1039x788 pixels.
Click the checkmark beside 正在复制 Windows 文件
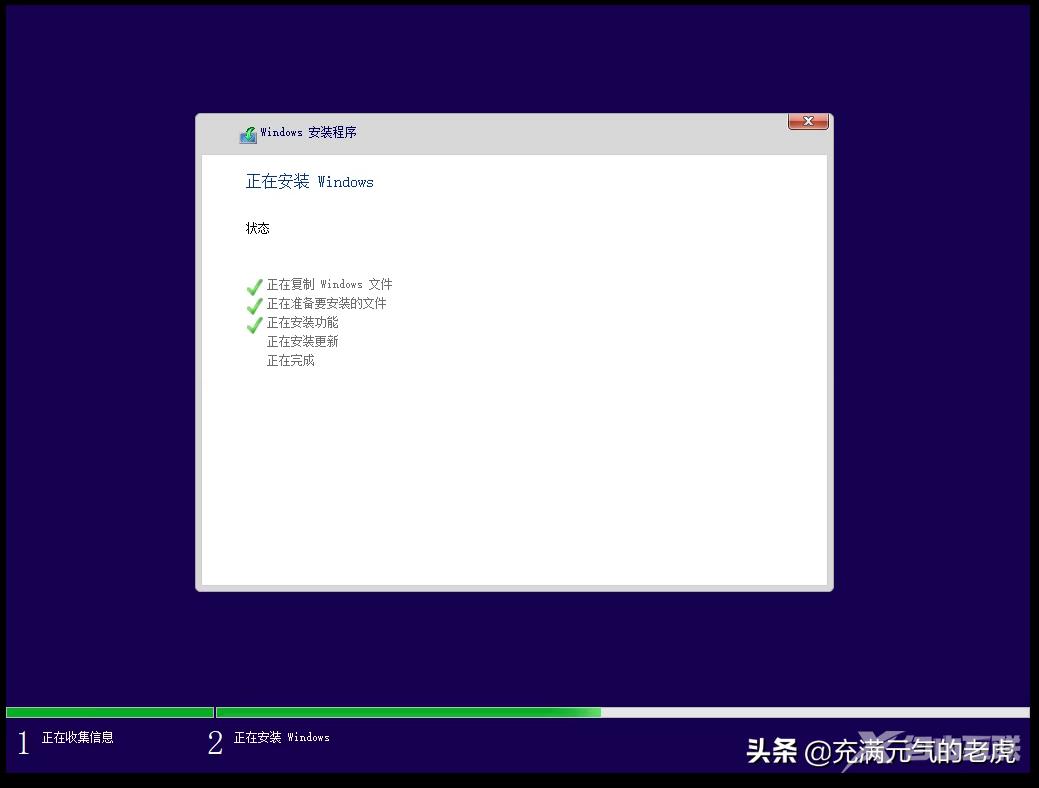click(254, 286)
